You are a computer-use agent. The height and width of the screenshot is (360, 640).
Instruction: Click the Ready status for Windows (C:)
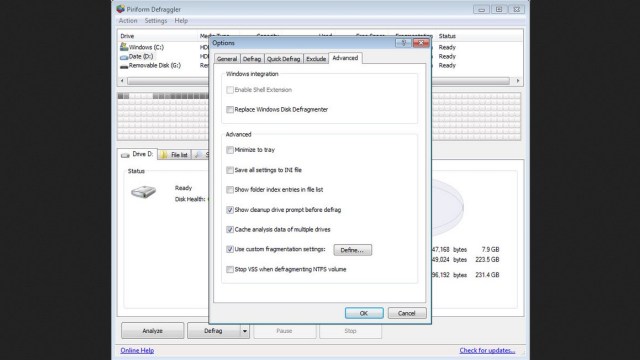pyautogui.click(x=447, y=47)
